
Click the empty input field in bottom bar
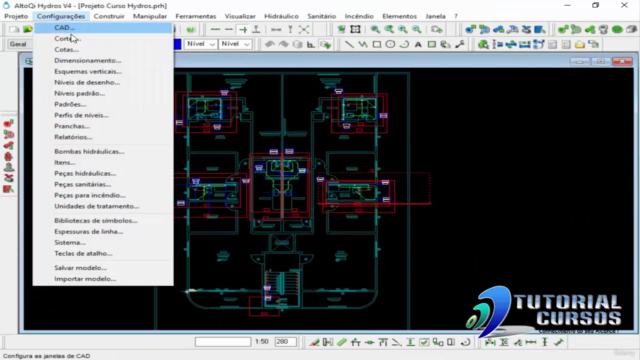coord(223,342)
